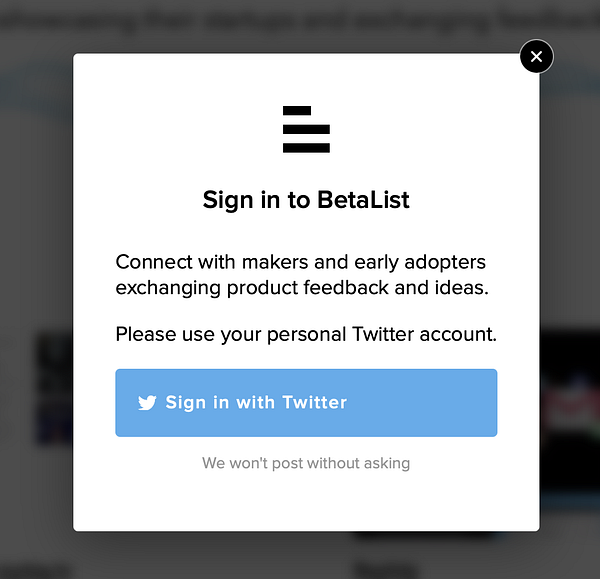Click the word "Twitter" in the sign-in button
The width and height of the screenshot is (600, 579).
coord(314,403)
